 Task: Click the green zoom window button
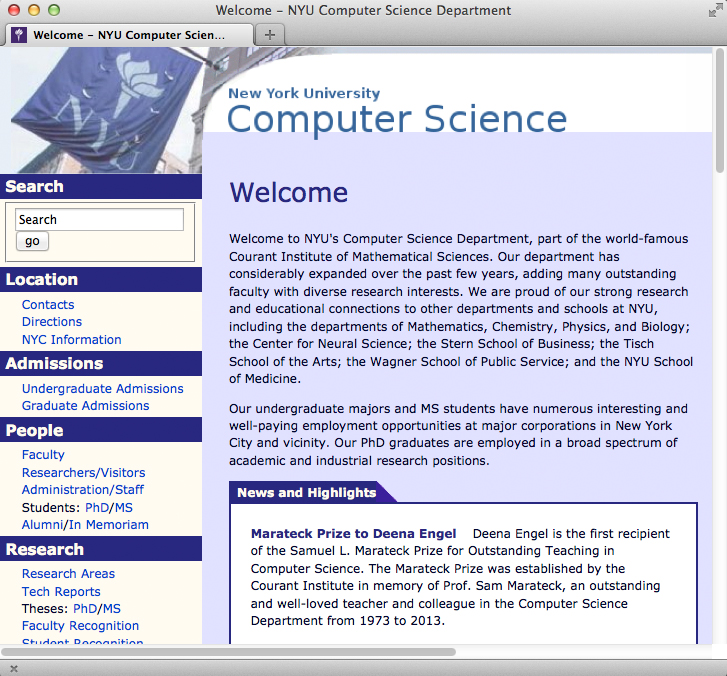[53, 10]
